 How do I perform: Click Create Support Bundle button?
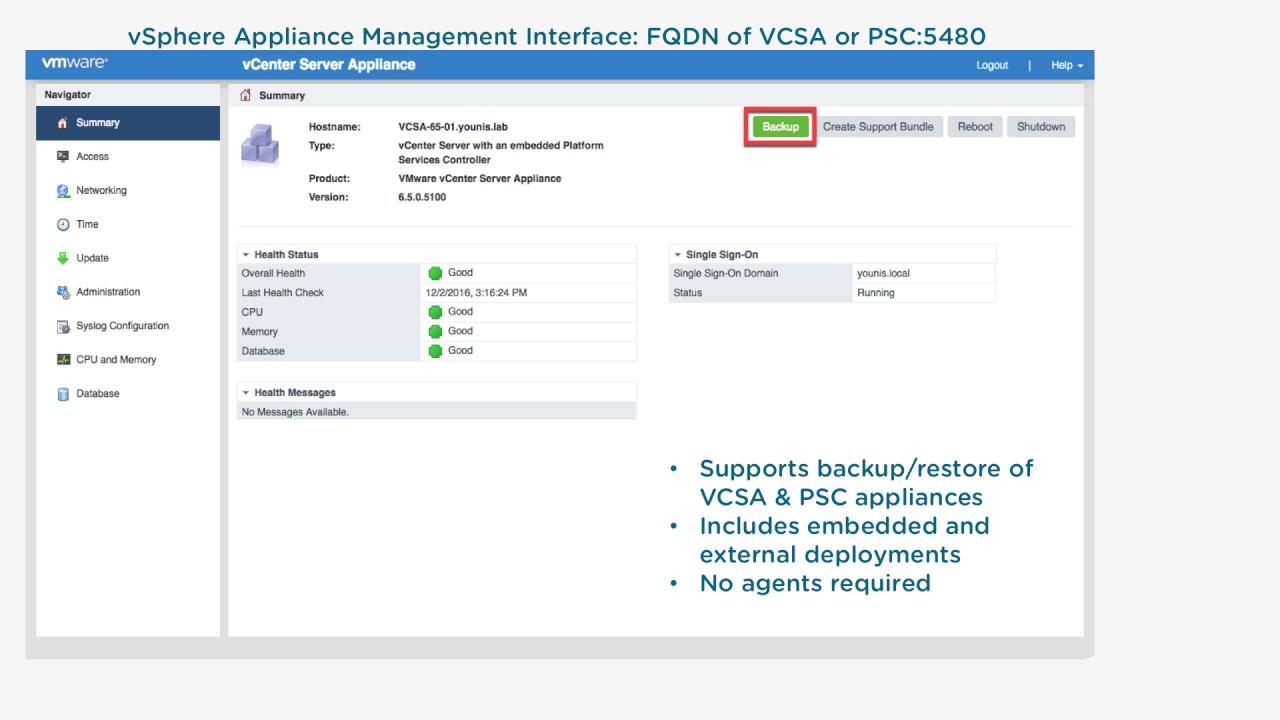(x=877, y=127)
